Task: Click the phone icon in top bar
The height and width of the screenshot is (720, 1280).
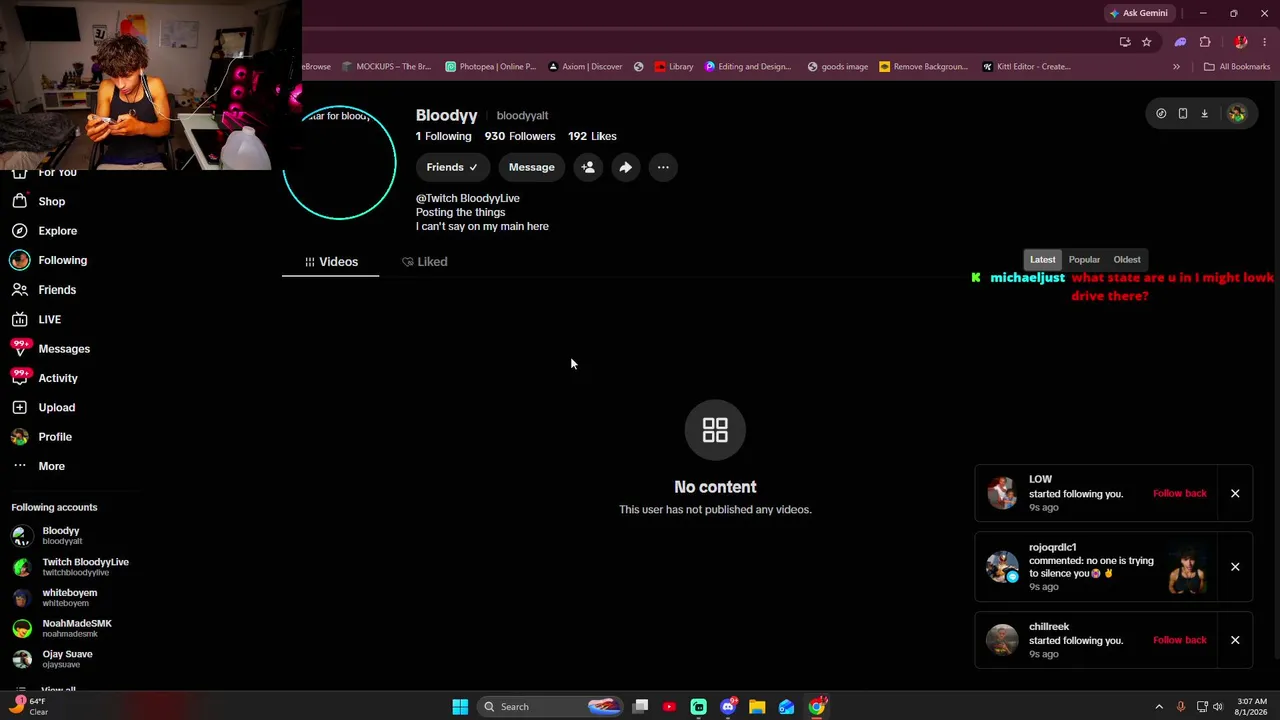Action: [x=1182, y=114]
